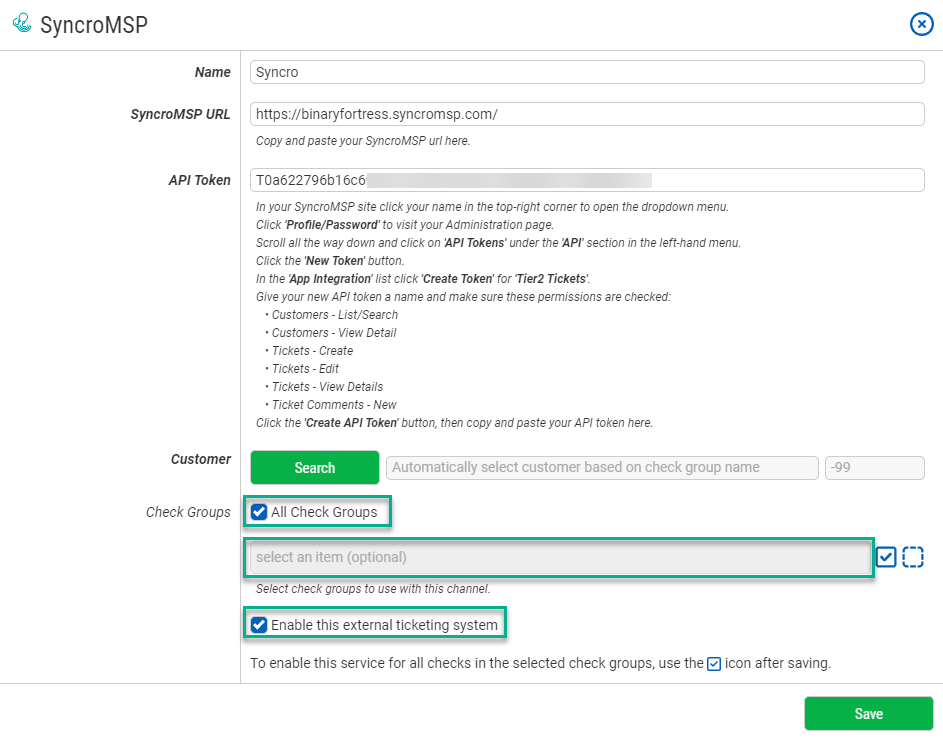The height and width of the screenshot is (738, 943).
Task: Save the SyncroMSP configuration
Action: (x=868, y=713)
